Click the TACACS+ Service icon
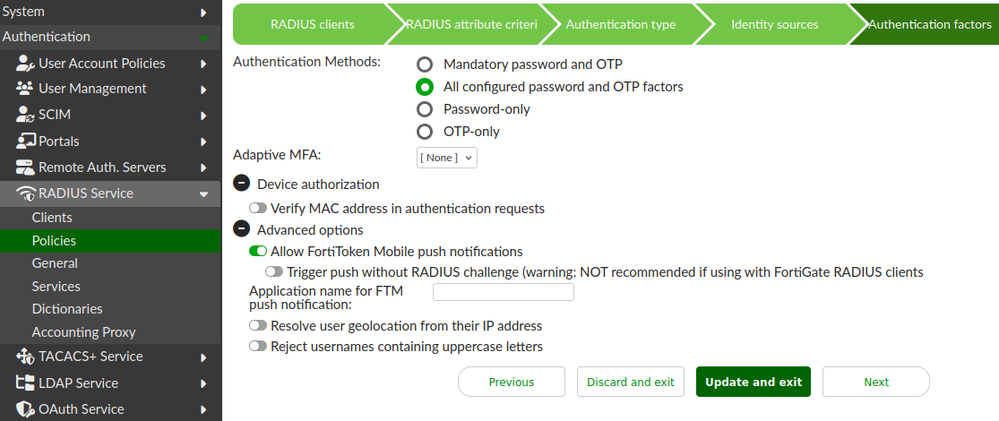999x421 pixels. coord(25,357)
